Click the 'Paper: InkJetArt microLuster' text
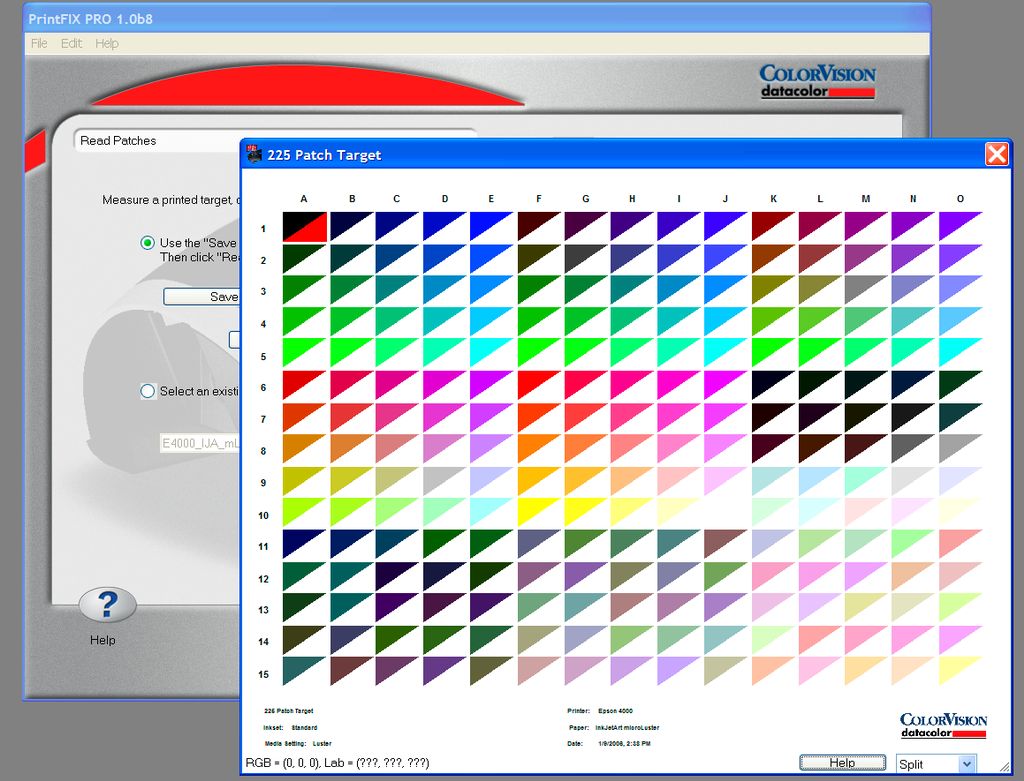Image resolution: width=1024 pixels, height=781 pixels. [x=615, y=727]
